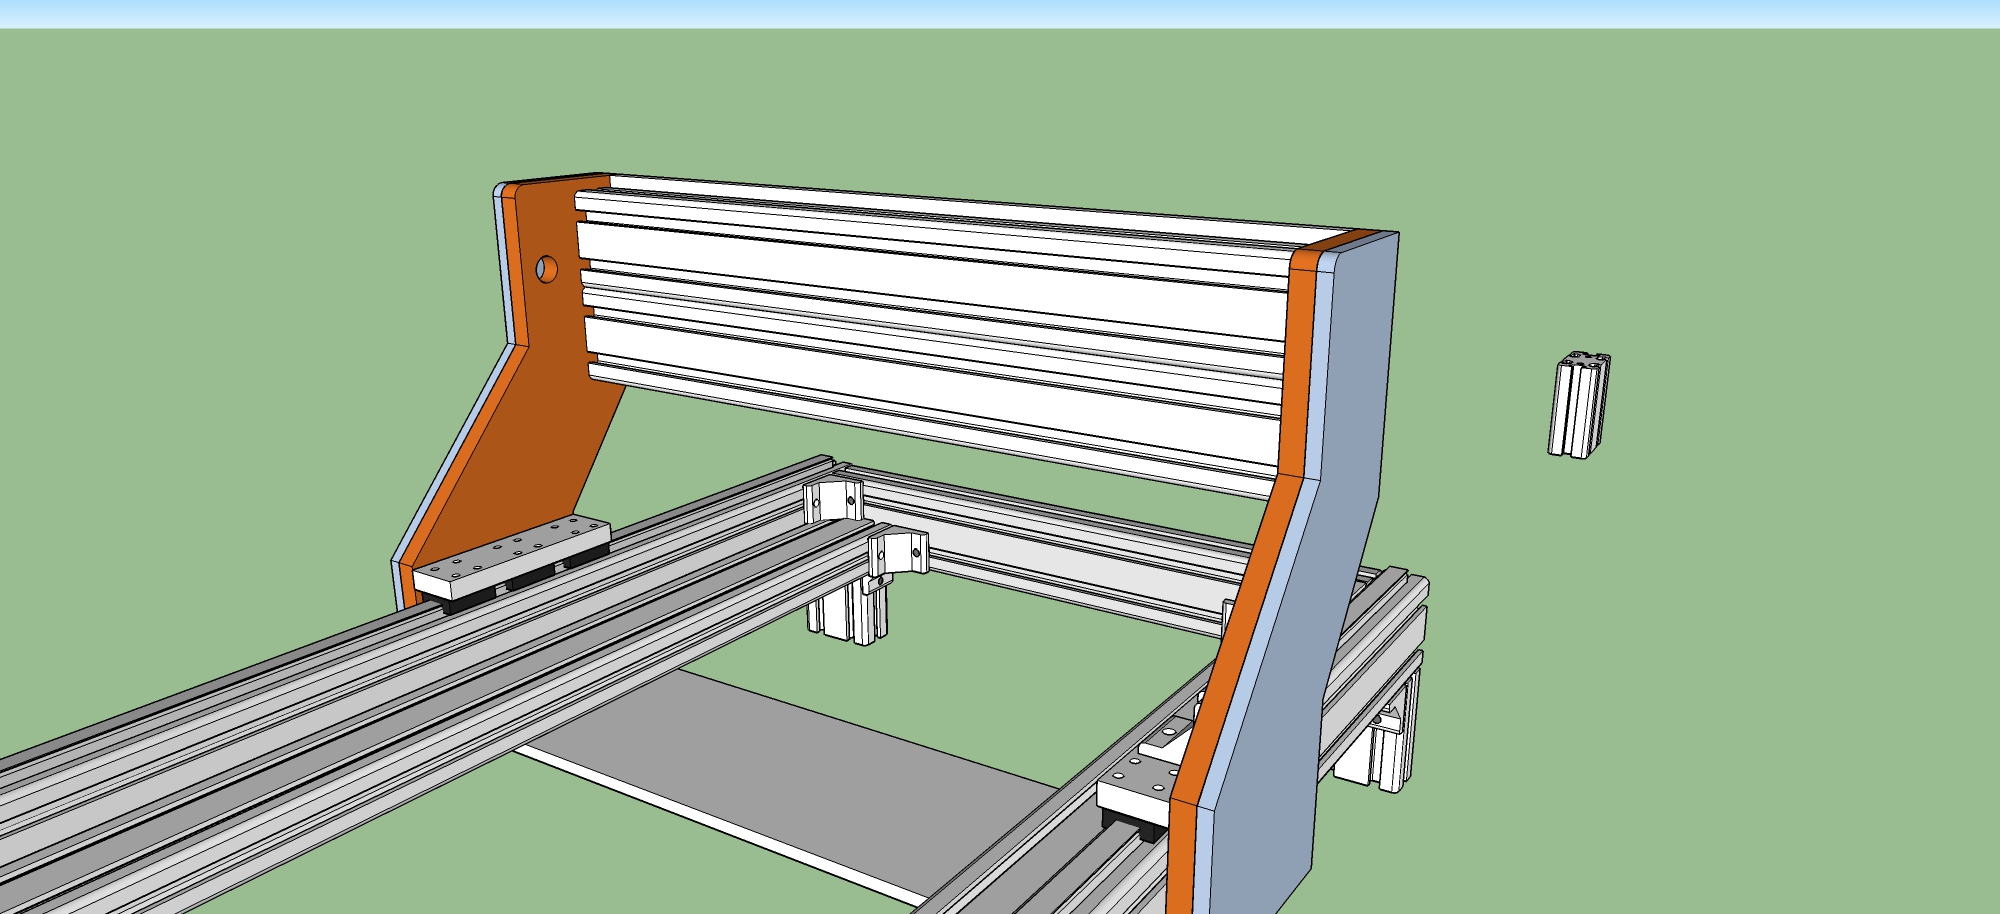
Task: Click the small standalone extrusion piece on the right
Action: [x=1579, y=405]
